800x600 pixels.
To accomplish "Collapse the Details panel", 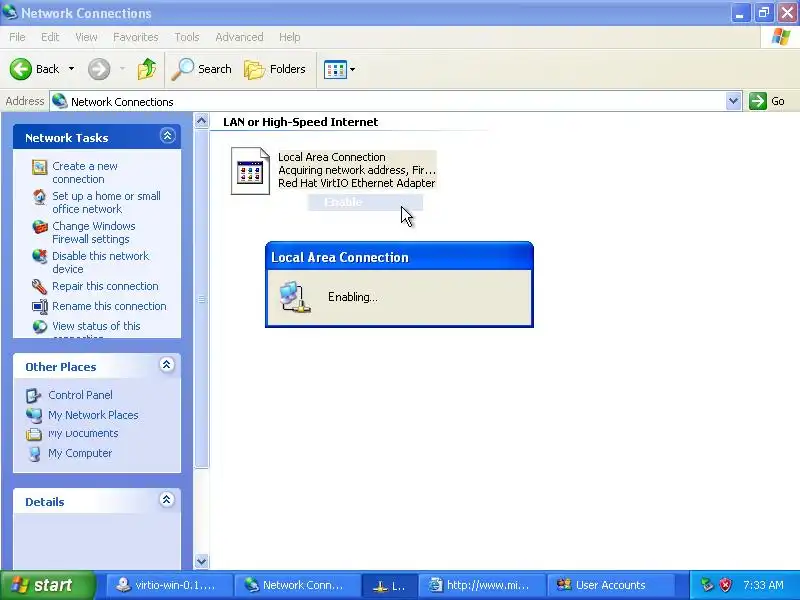I will 166,499.
